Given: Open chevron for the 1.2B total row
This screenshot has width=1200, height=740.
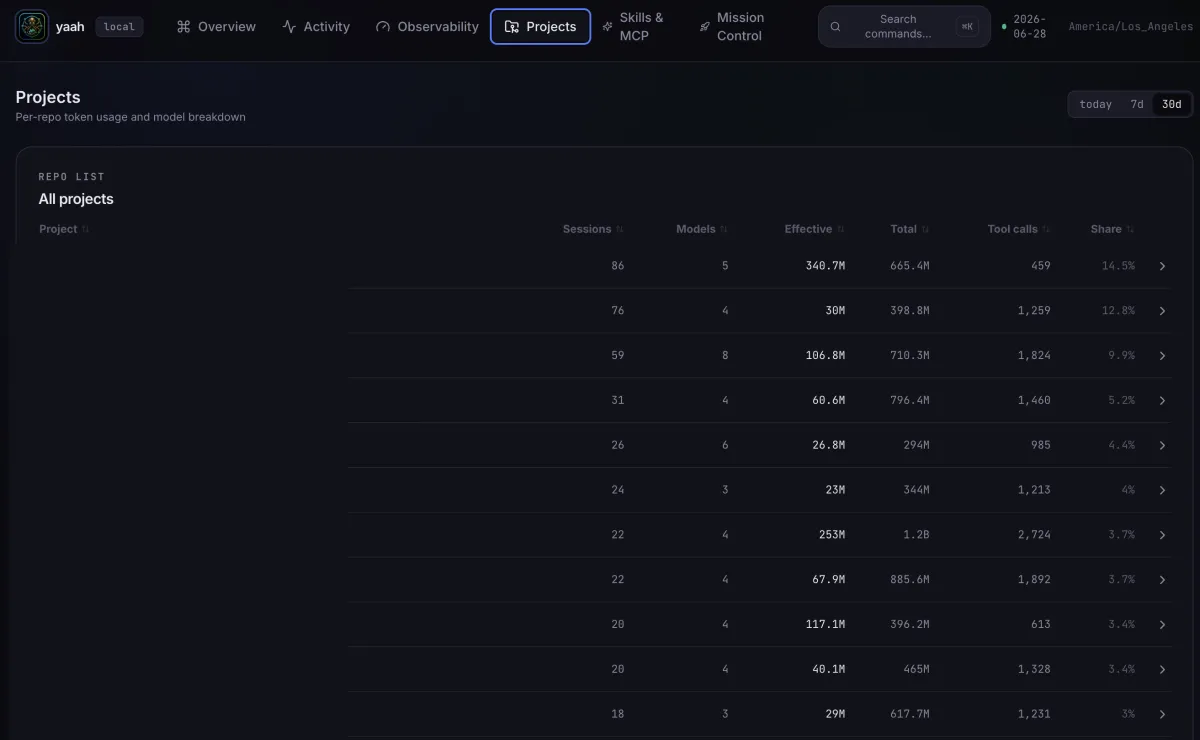Looking at the screenshot, I should [x=1162, y=535].
